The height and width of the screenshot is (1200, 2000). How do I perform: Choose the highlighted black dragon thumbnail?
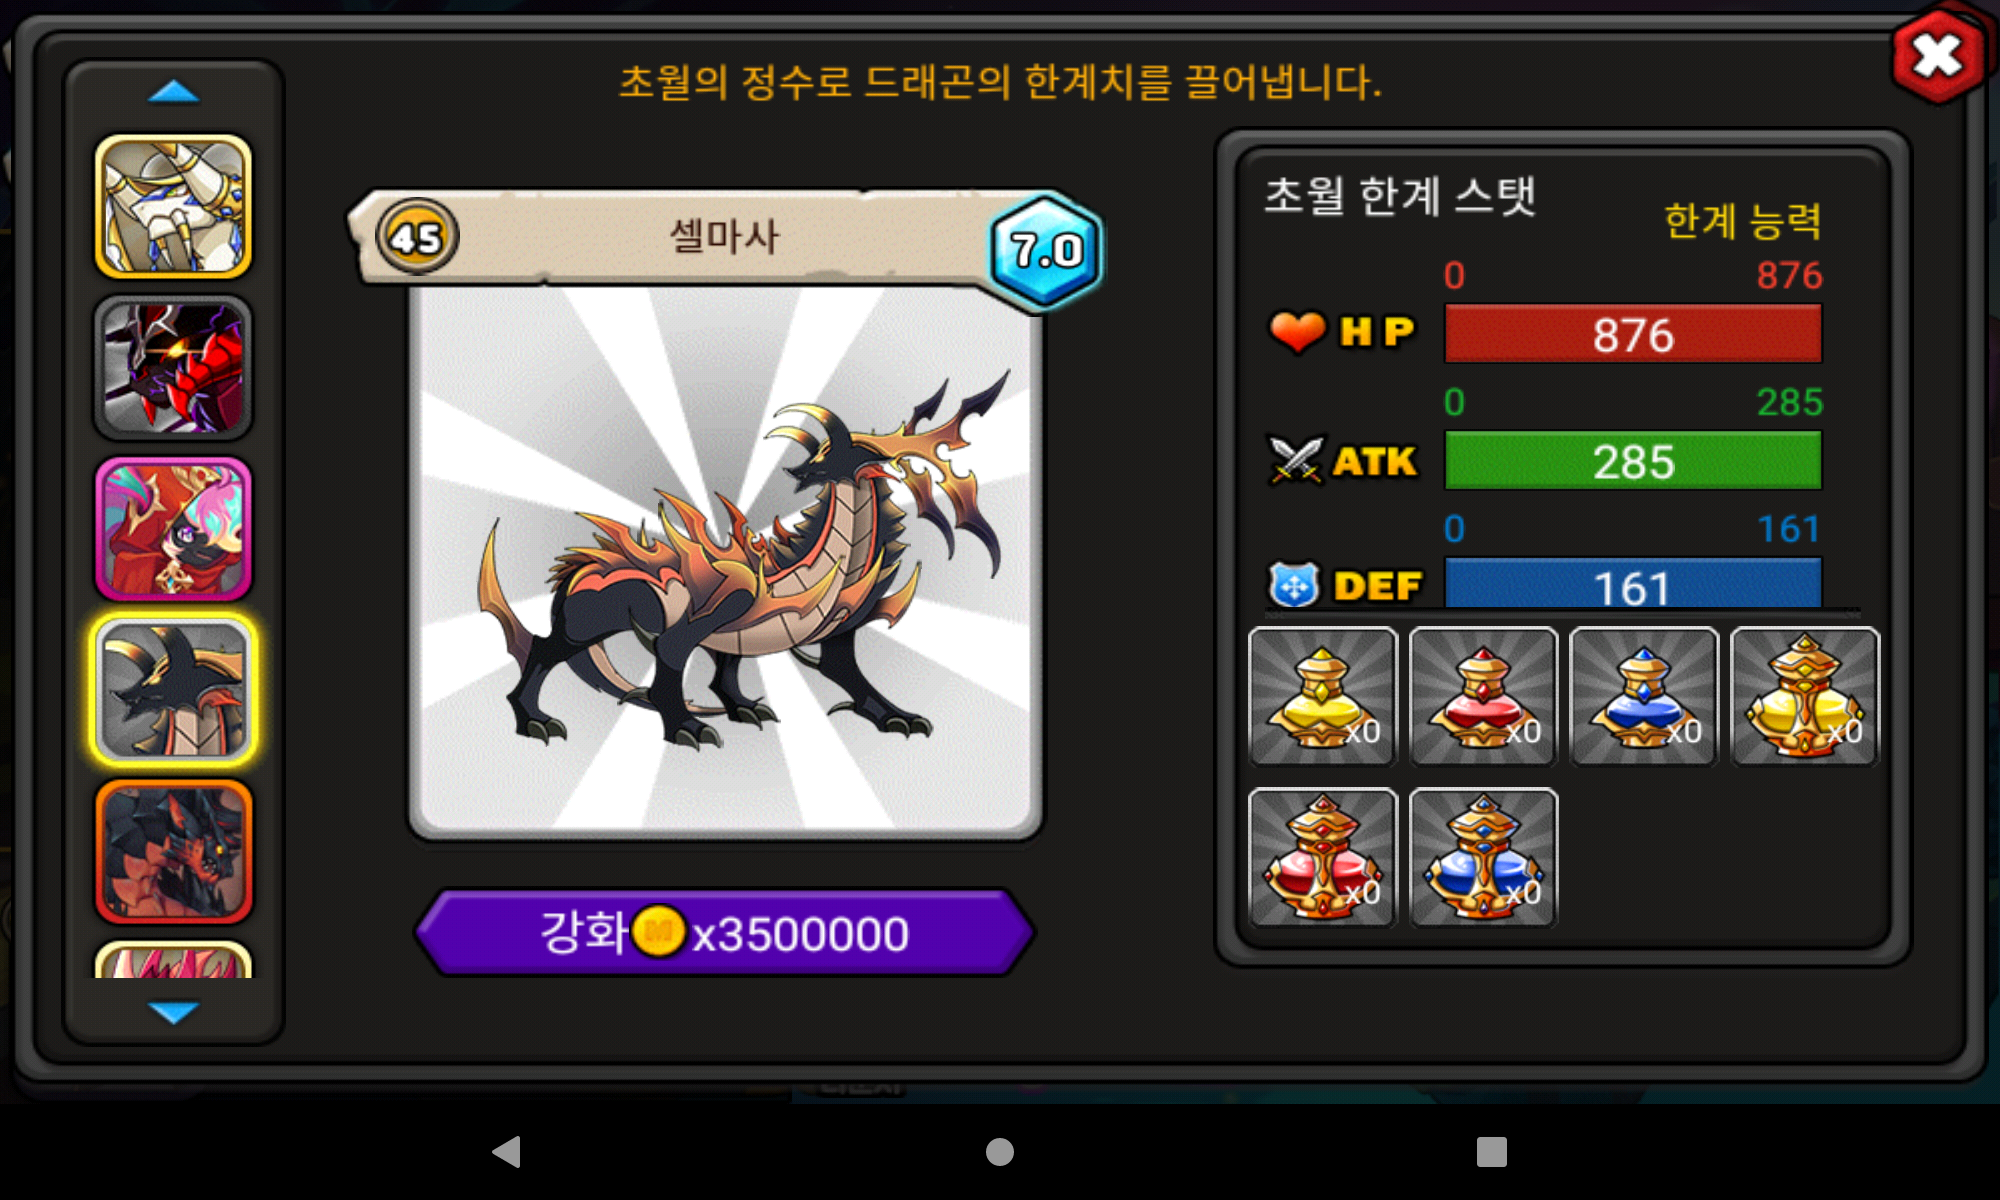pos(173,690)
